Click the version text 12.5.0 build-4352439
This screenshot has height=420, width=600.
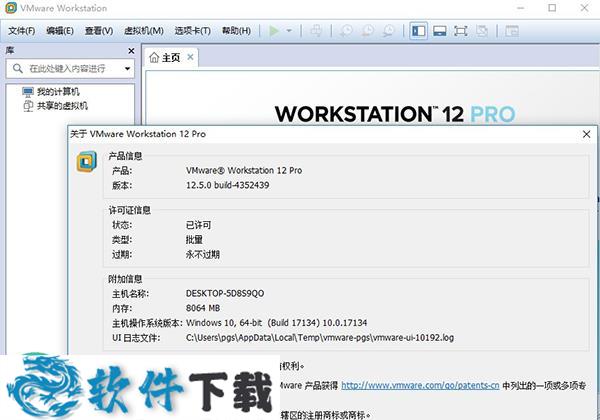[x=228, y=185]
